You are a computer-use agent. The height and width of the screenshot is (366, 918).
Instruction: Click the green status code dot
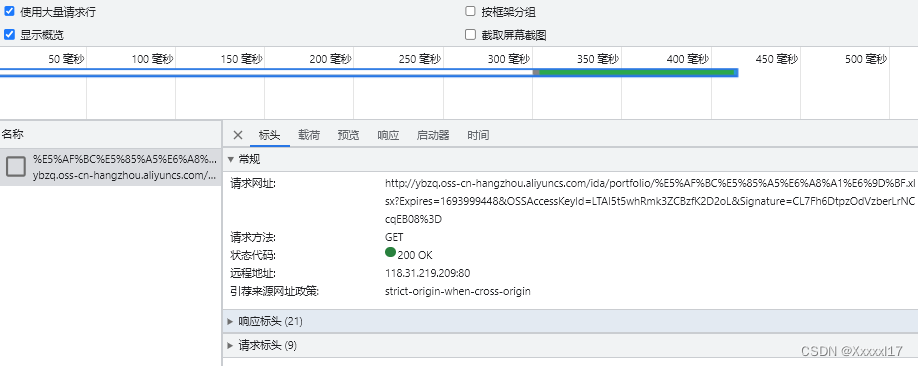[391, 252]
